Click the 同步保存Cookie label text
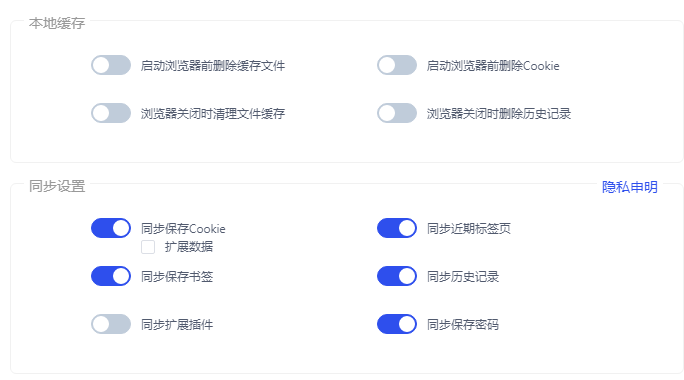 (183, 229)
